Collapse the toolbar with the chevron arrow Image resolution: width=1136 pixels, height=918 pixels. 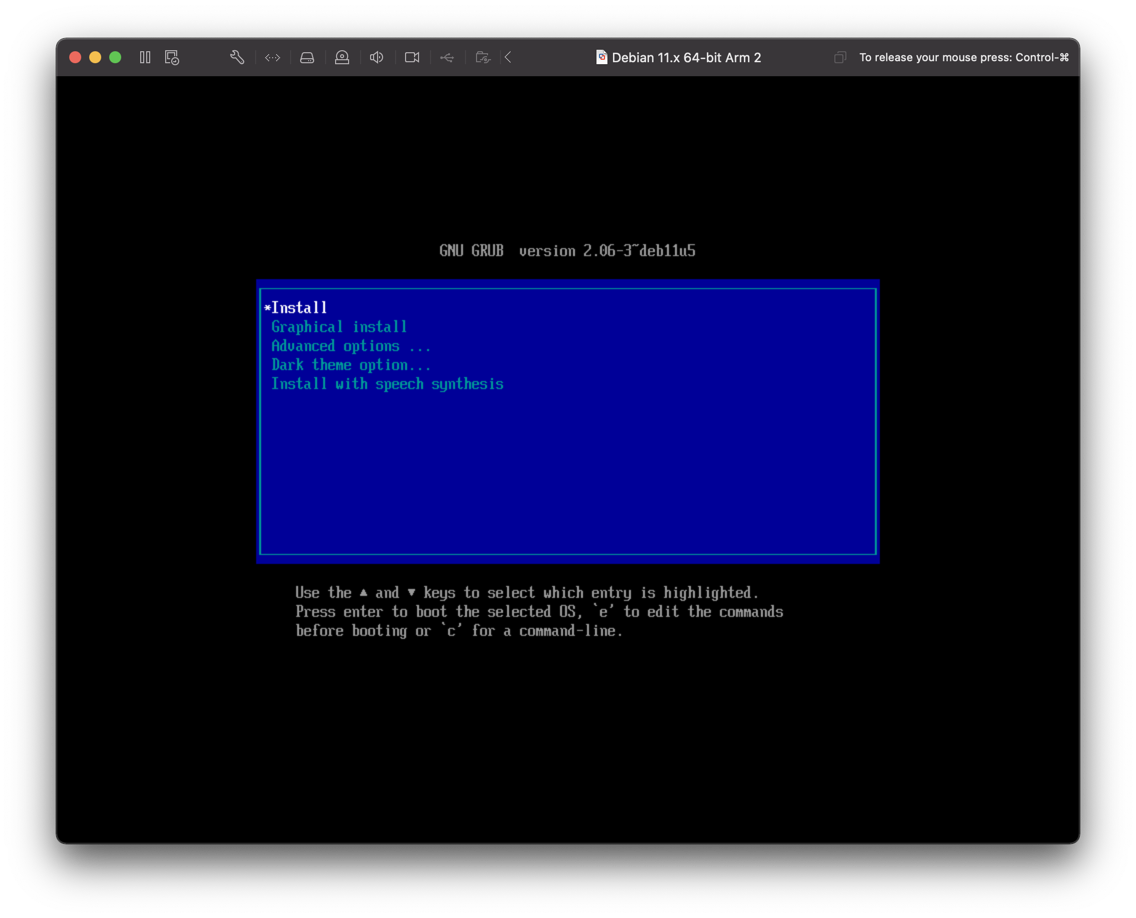(x=508, y=57)
